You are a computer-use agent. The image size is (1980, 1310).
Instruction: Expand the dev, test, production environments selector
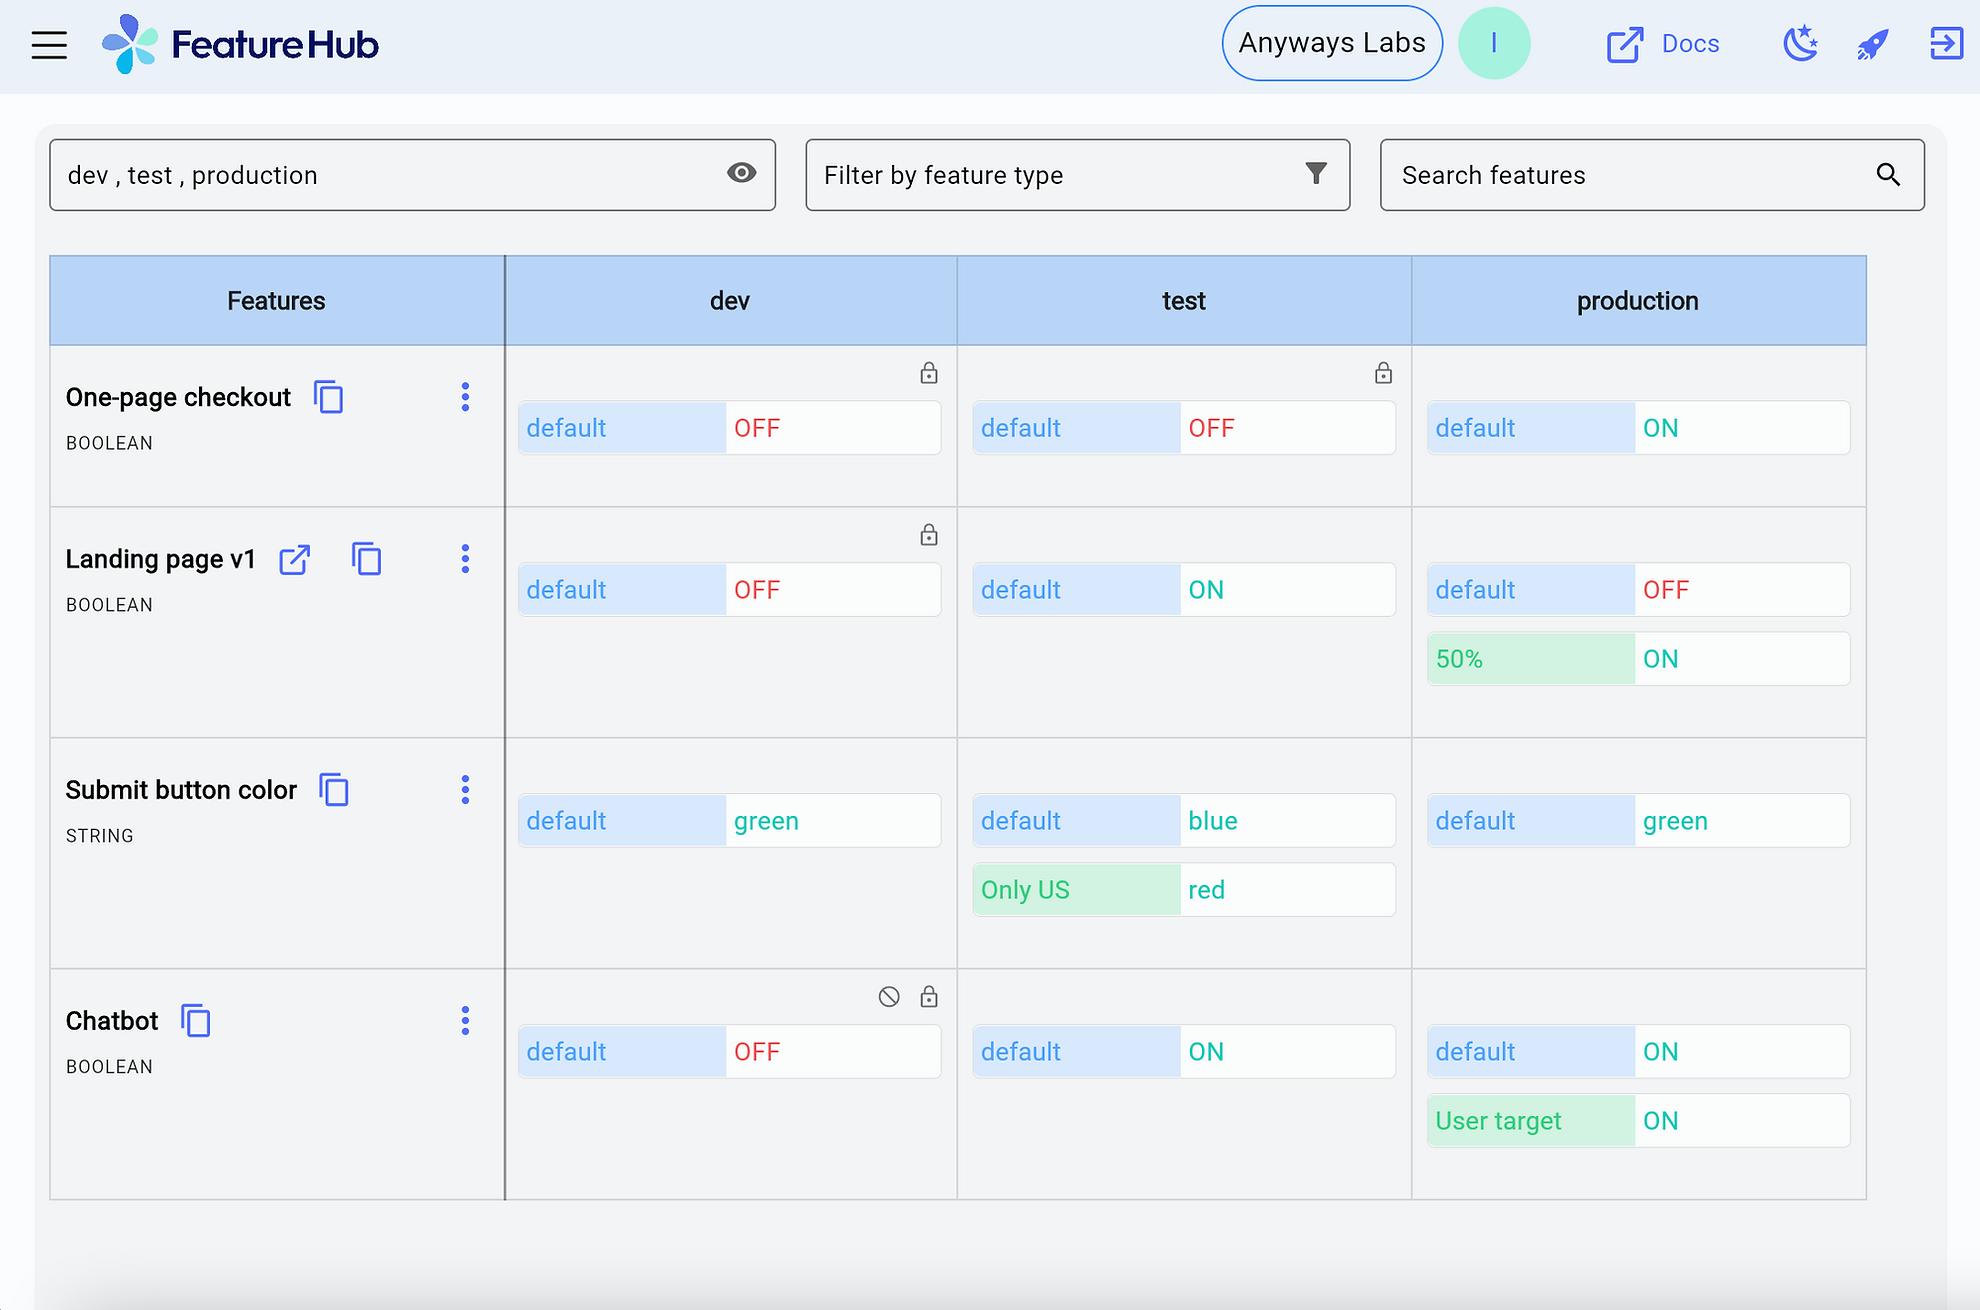(414, 175)
